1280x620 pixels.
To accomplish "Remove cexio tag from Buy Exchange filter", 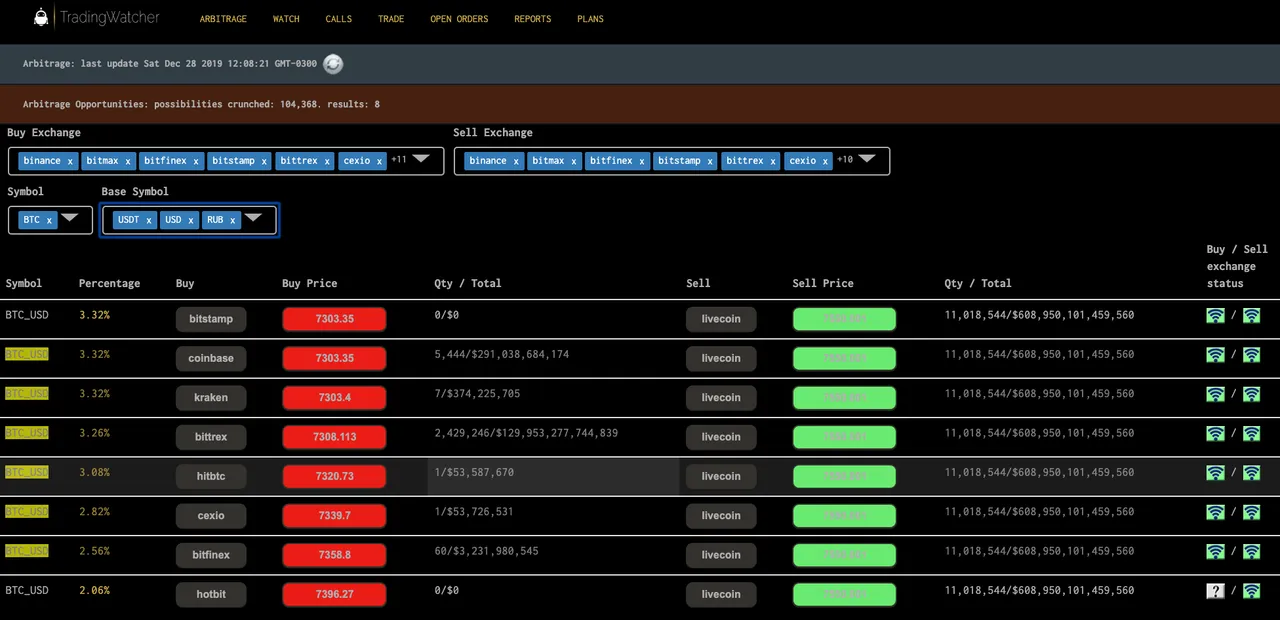I will 379,161.
